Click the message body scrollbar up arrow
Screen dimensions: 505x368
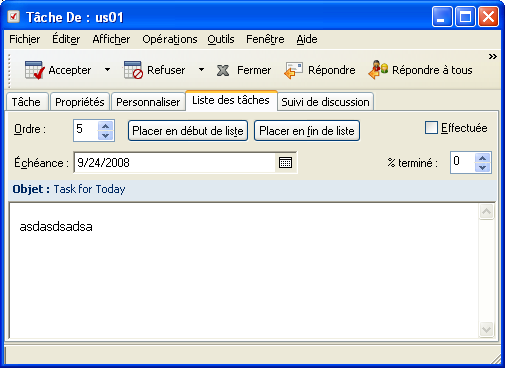pyautogui.click(x=486, y=211)
